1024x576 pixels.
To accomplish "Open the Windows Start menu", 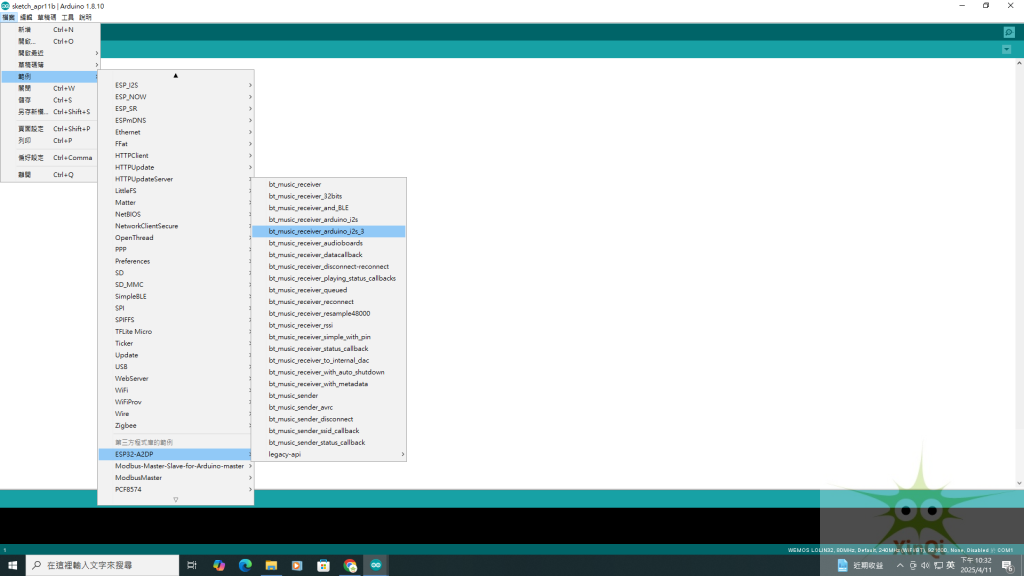I will (x=12, y=565).
